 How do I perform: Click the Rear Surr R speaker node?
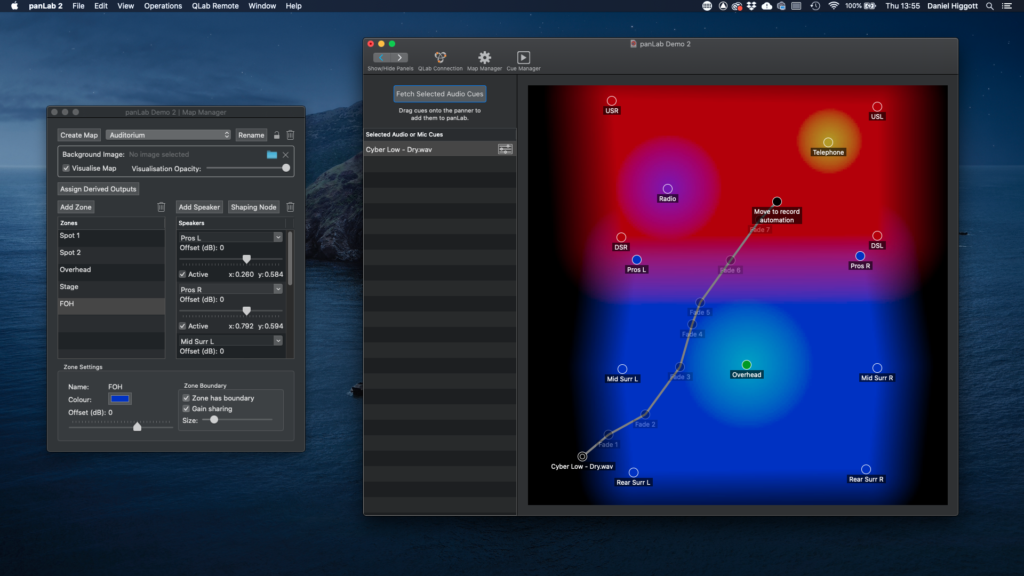point(866,470)
